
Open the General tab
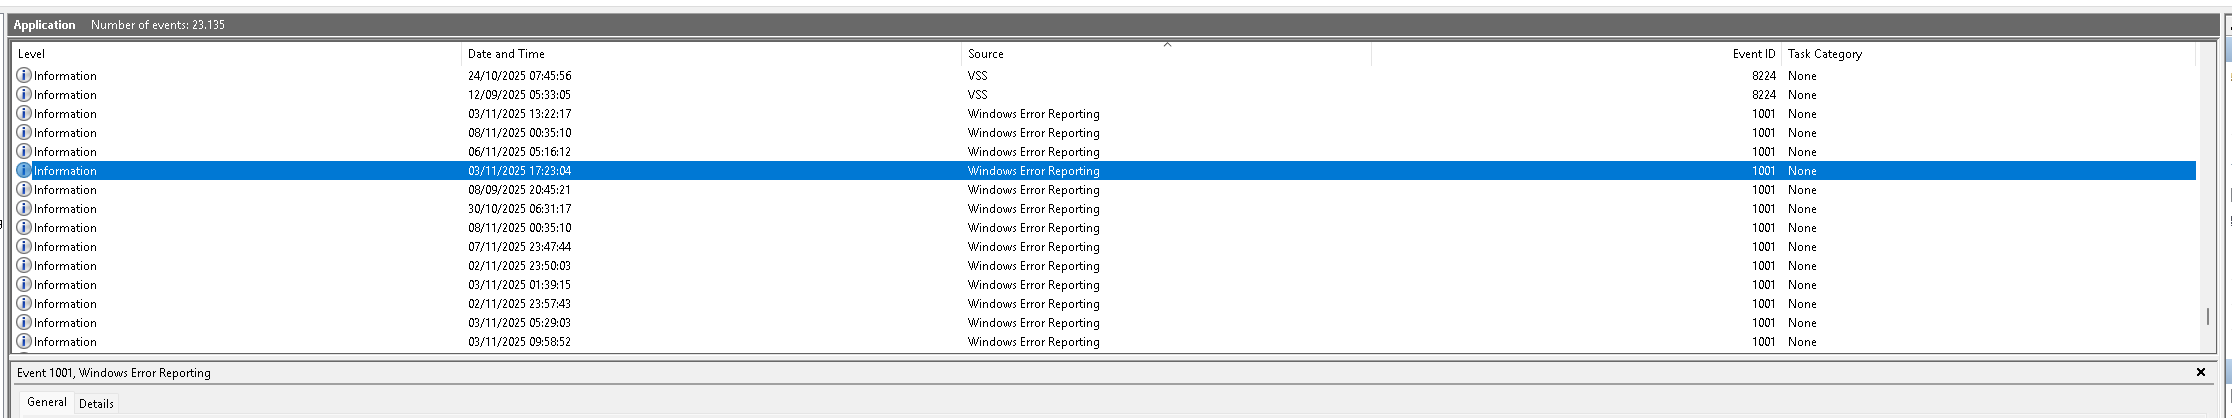tap(47, 402)
